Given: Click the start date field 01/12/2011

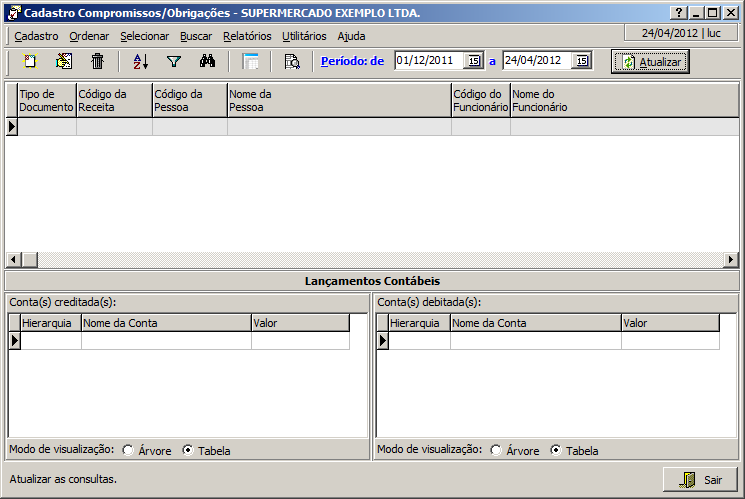Looking at the screenshot, I should tap(429, 61).
